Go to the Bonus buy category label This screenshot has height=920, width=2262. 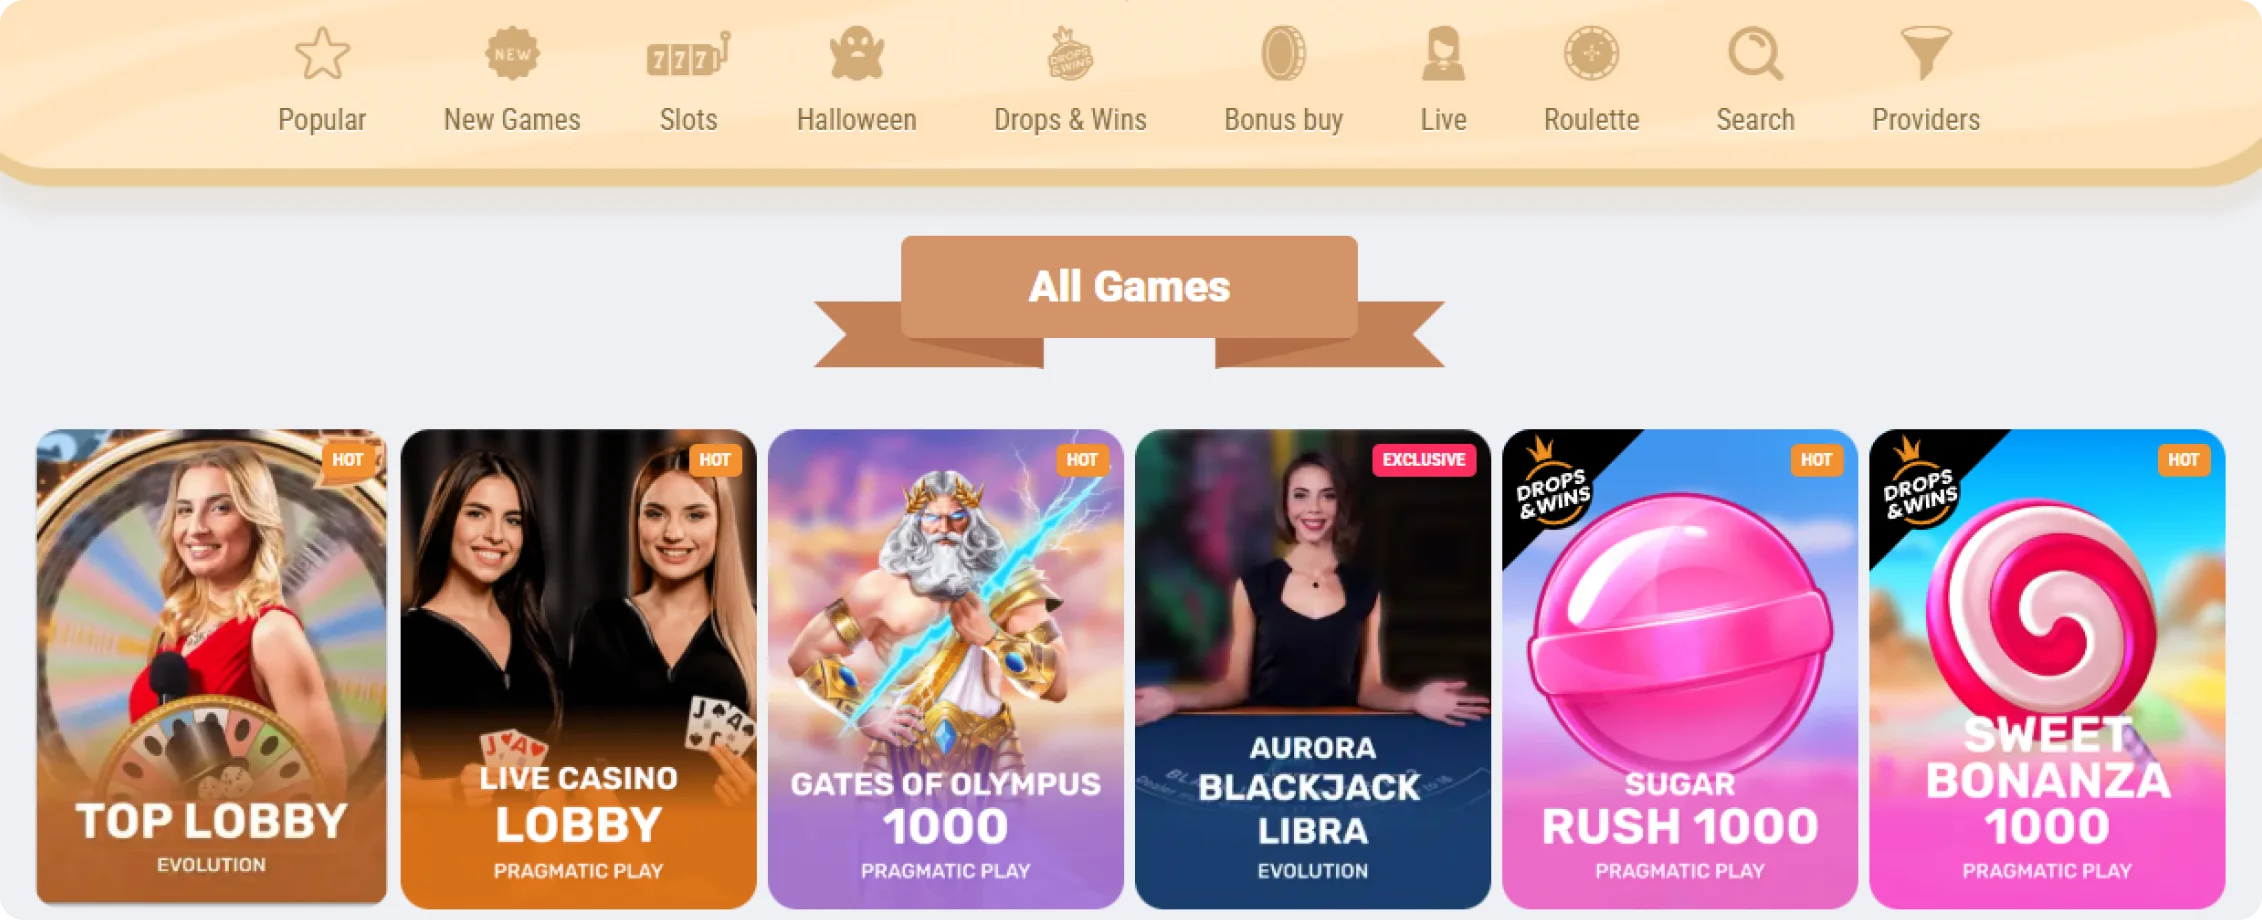[1283, 120]
